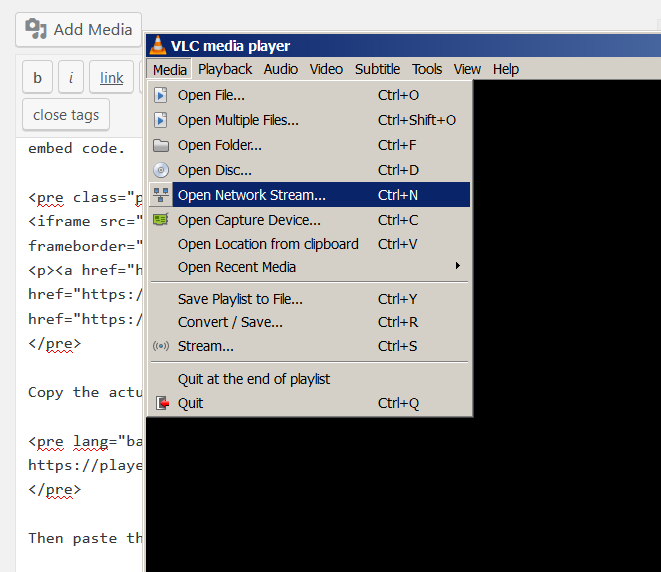Click the '<pre lang=' line in editor
The width and height of the screenshot is (661, 572).
coord(85,441)
